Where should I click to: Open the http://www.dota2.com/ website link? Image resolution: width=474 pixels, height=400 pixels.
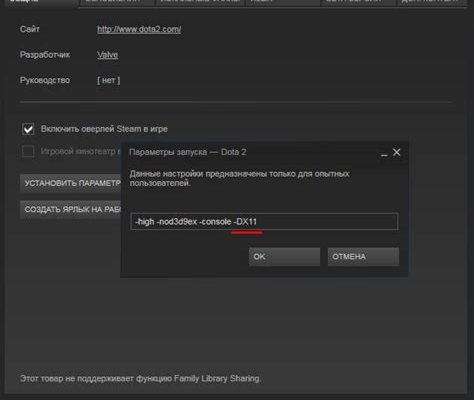pyautogui.click(x=139, y=29)
